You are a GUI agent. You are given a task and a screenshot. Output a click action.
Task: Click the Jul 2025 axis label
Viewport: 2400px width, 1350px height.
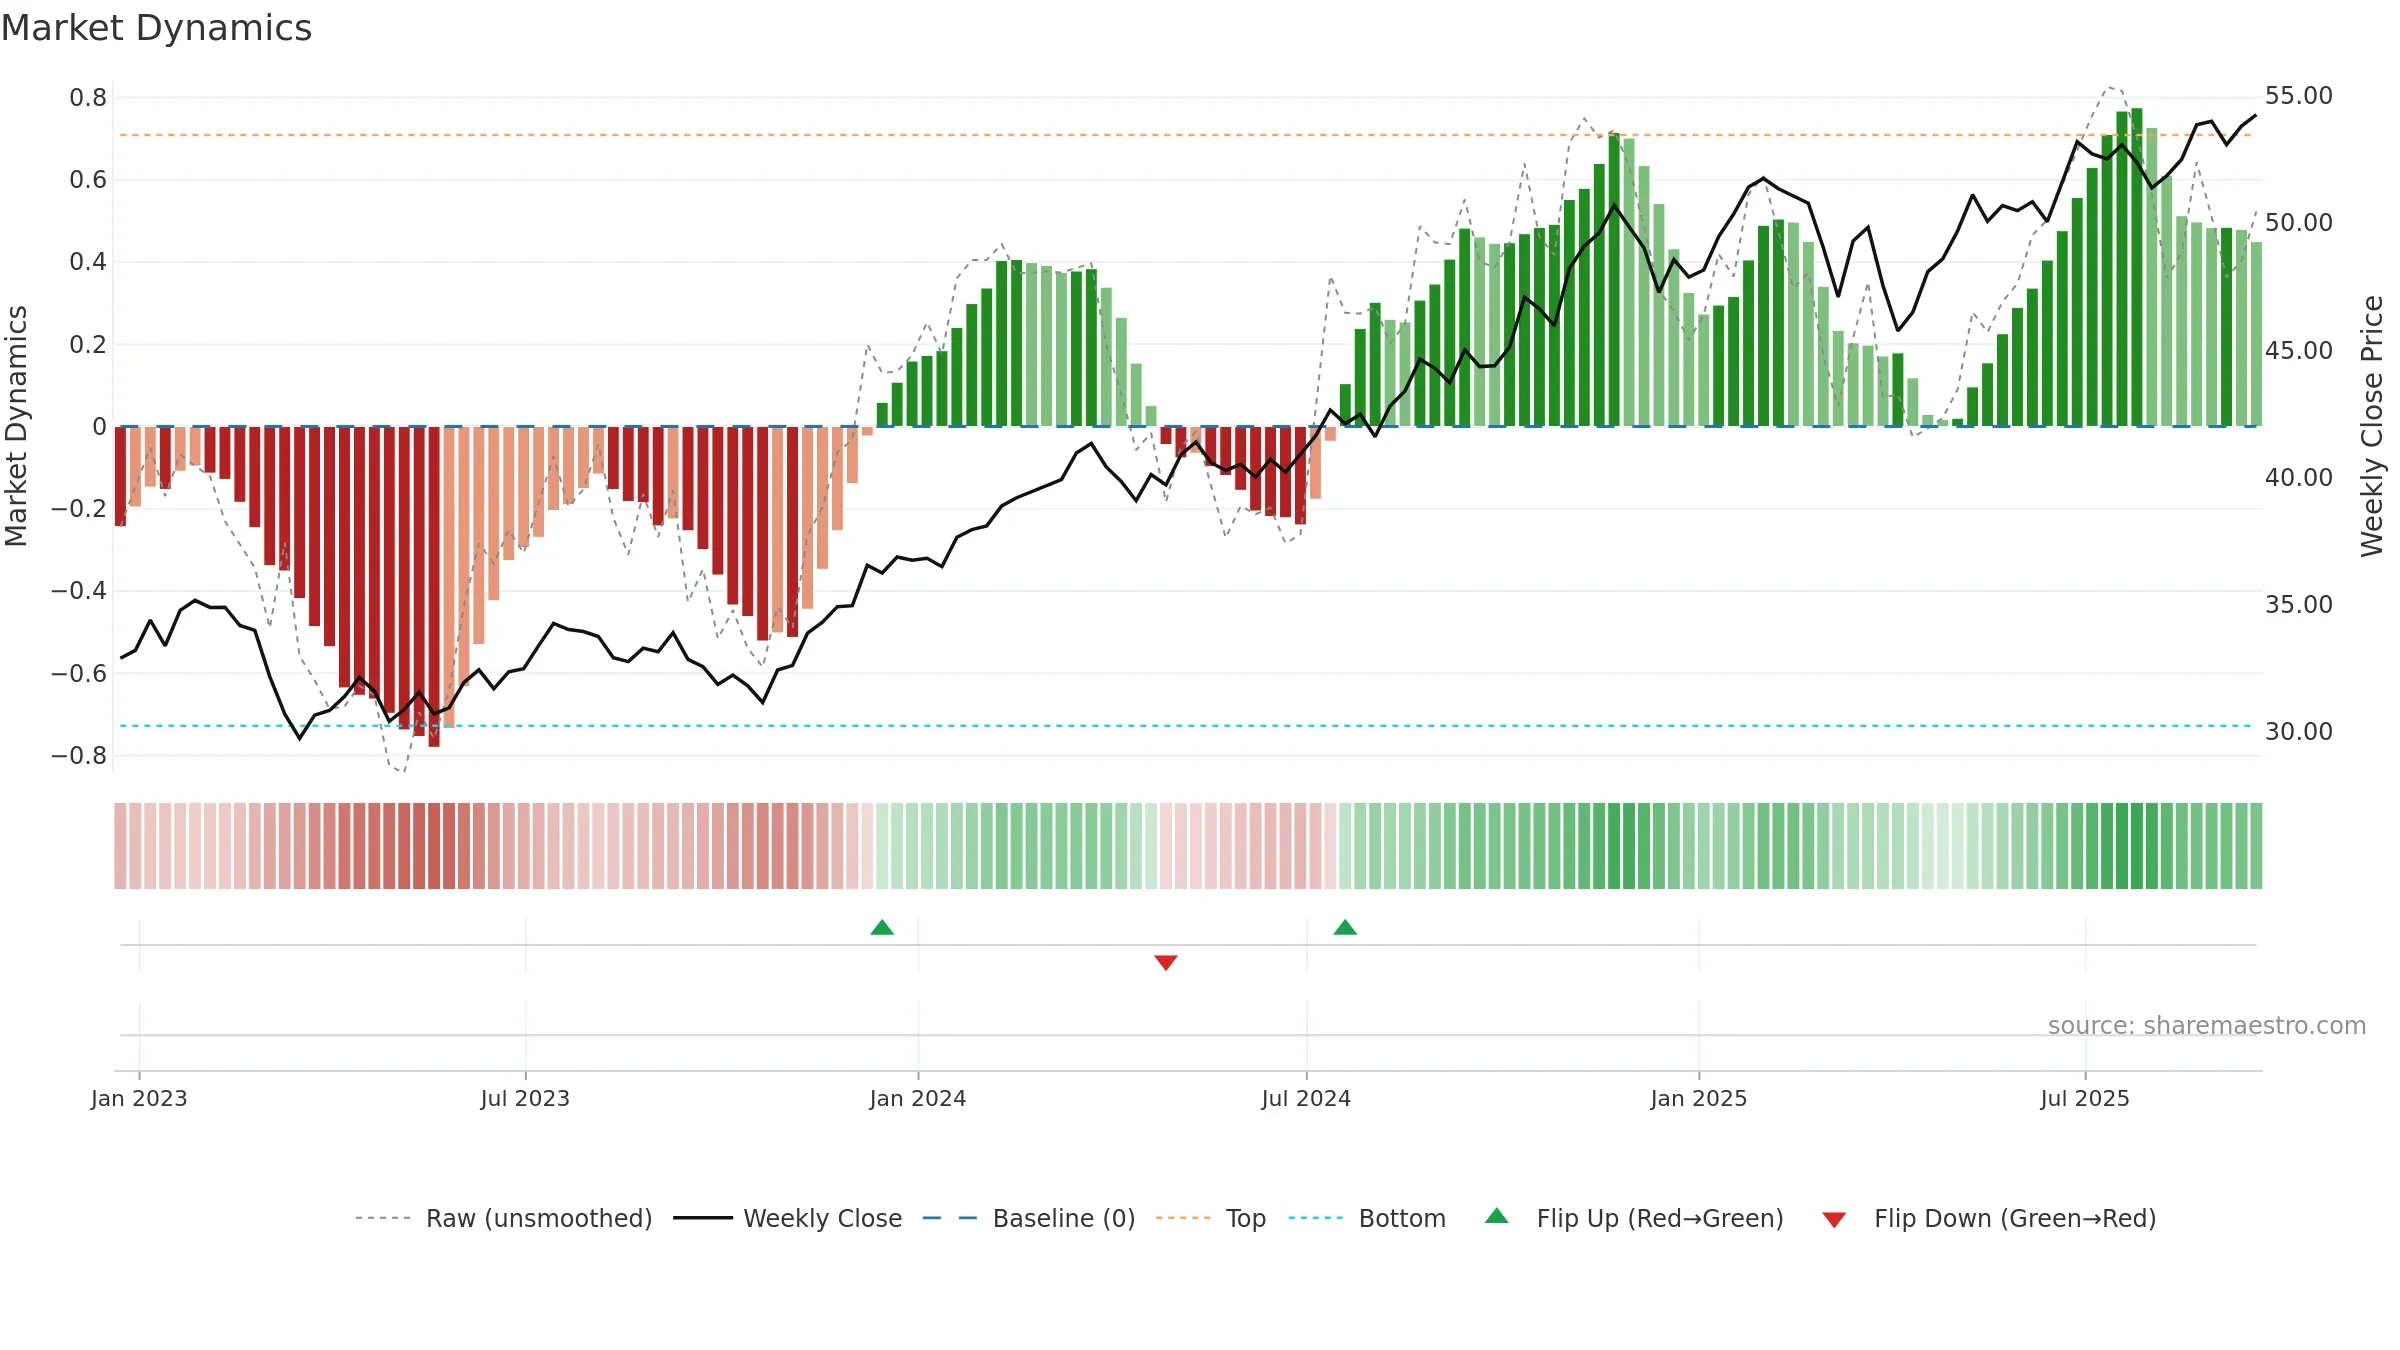tap(2085, 1098)
